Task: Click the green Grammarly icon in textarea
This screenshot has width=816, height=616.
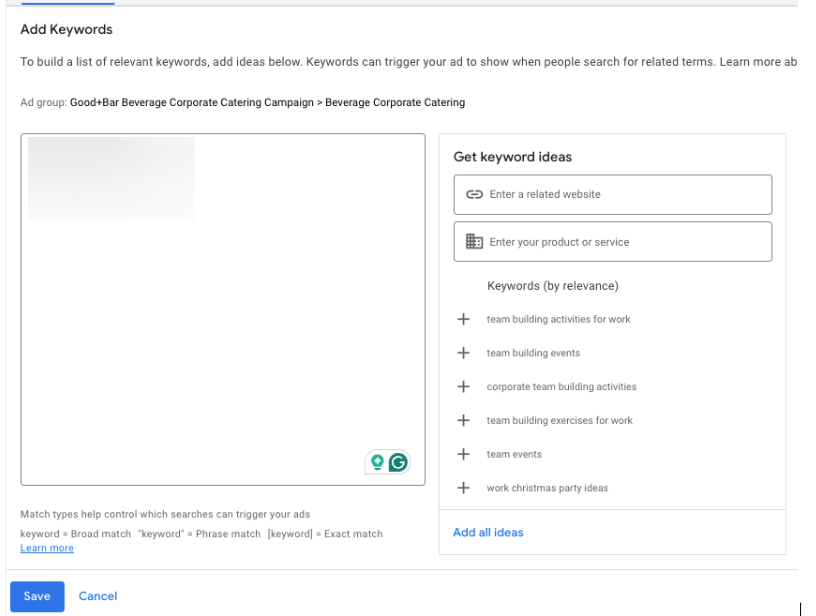Action: pyautogui.click(x=398, y=462)
